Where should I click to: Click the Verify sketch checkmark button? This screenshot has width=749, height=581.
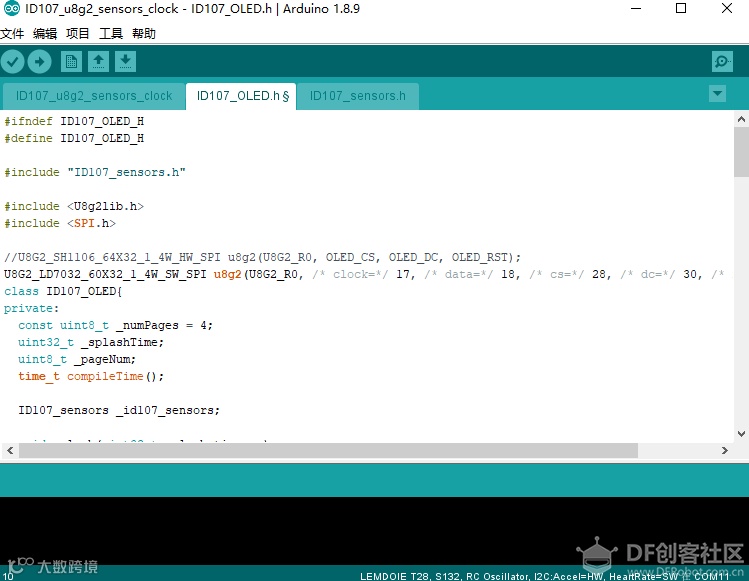click(13, 62)
